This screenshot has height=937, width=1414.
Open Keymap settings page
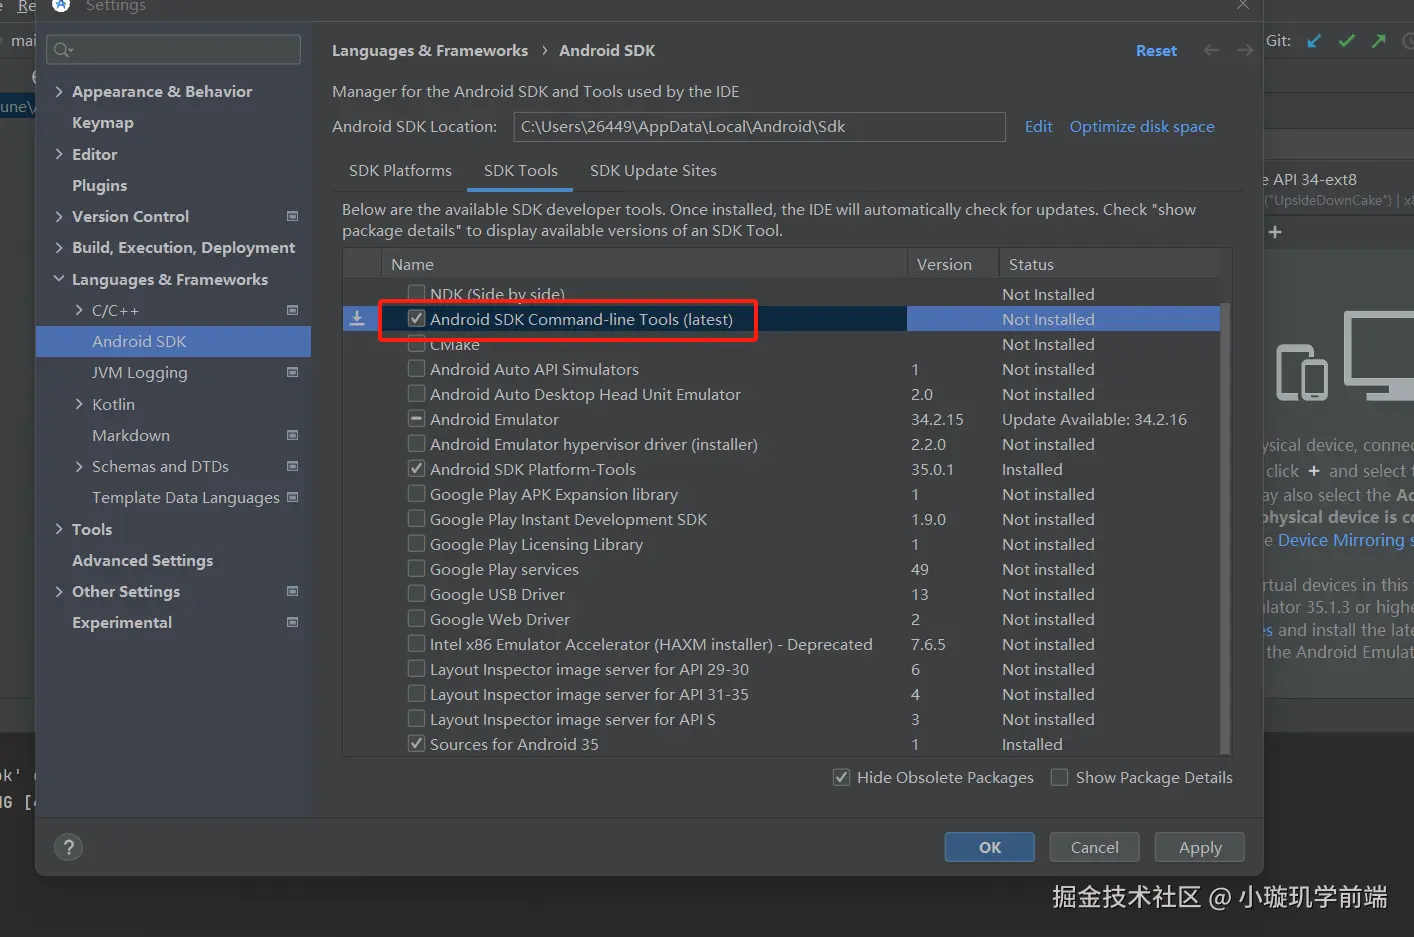(102, 122)
